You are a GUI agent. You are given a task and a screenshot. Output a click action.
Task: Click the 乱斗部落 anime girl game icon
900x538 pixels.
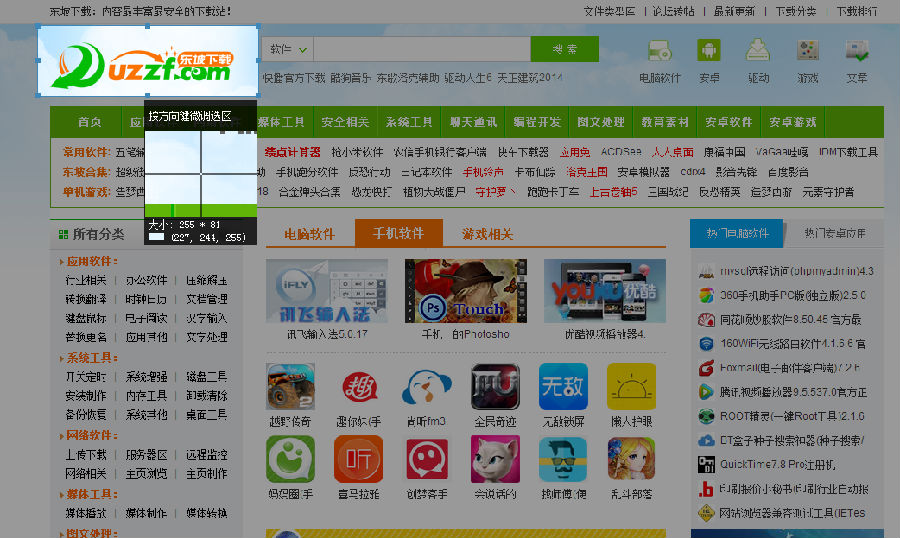(631, 459)
